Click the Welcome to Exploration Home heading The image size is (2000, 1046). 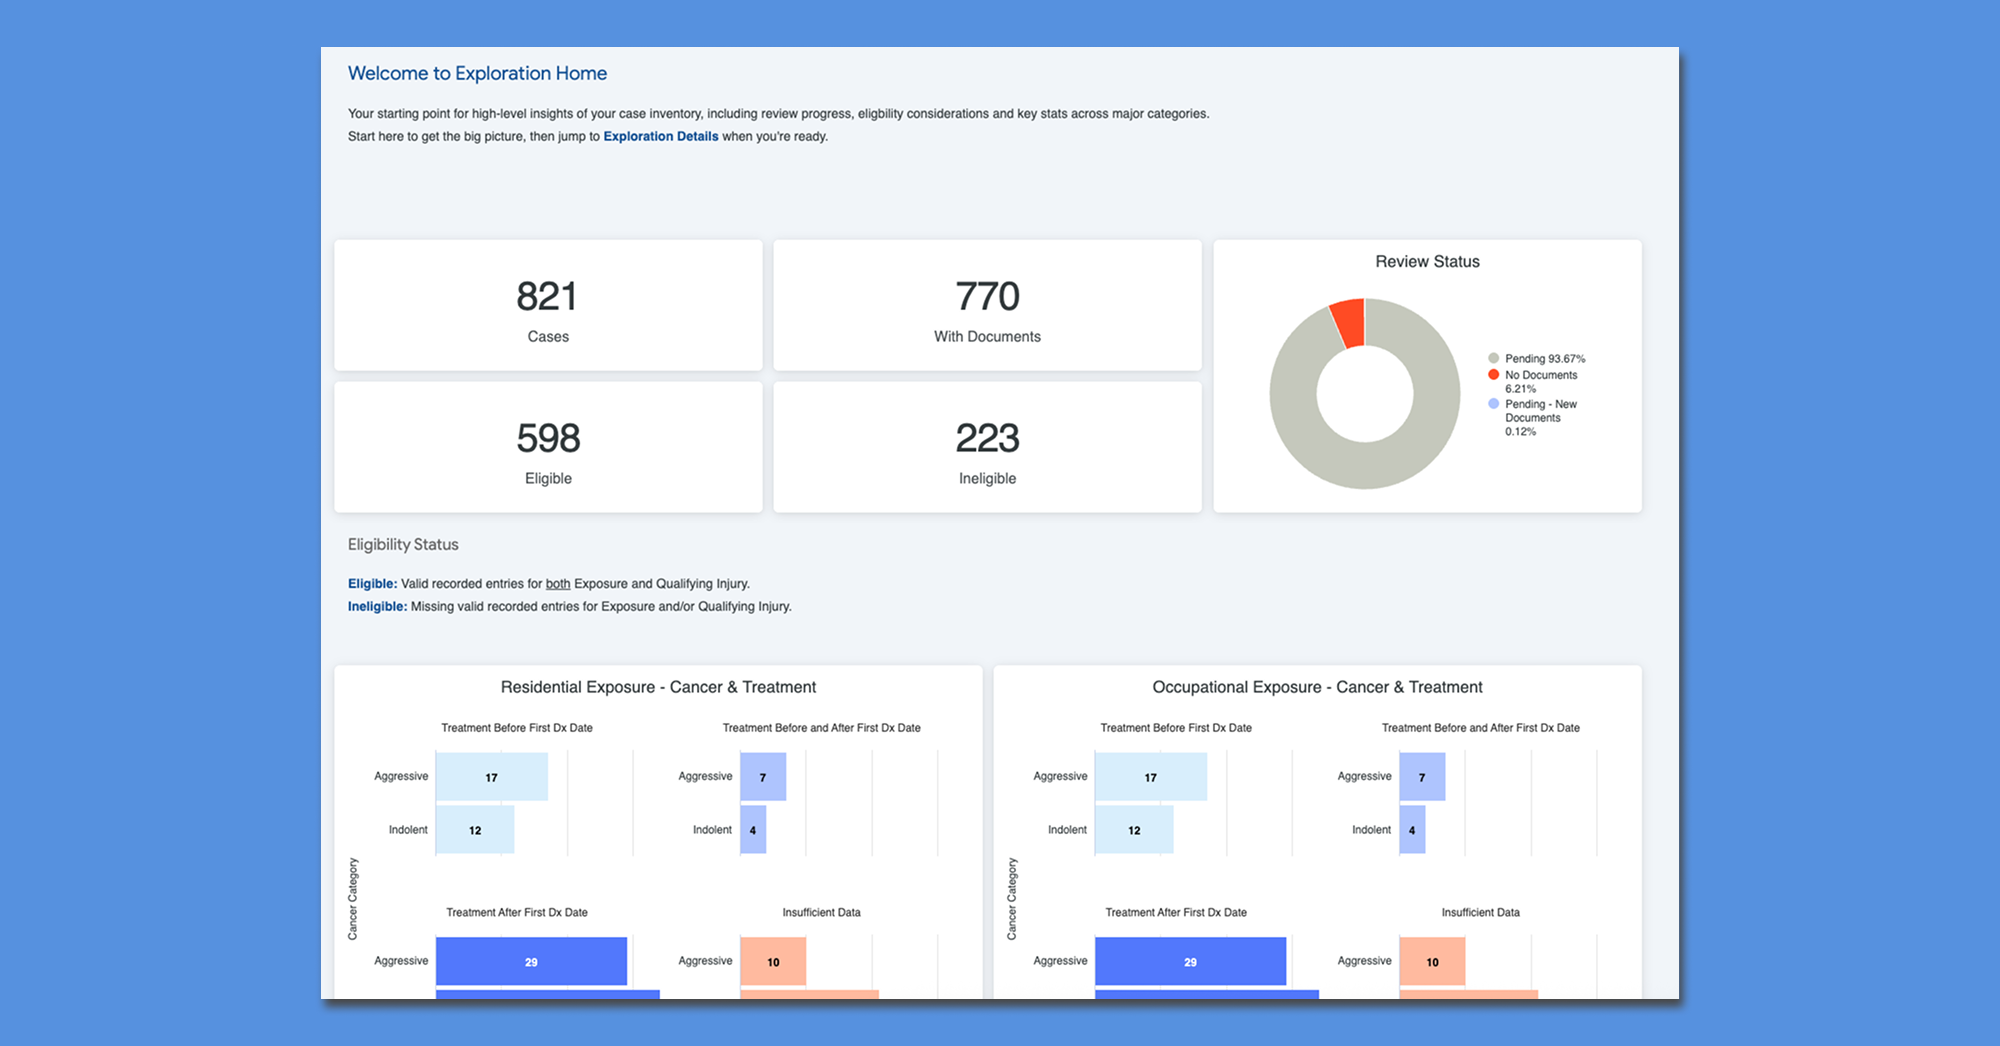477,73
